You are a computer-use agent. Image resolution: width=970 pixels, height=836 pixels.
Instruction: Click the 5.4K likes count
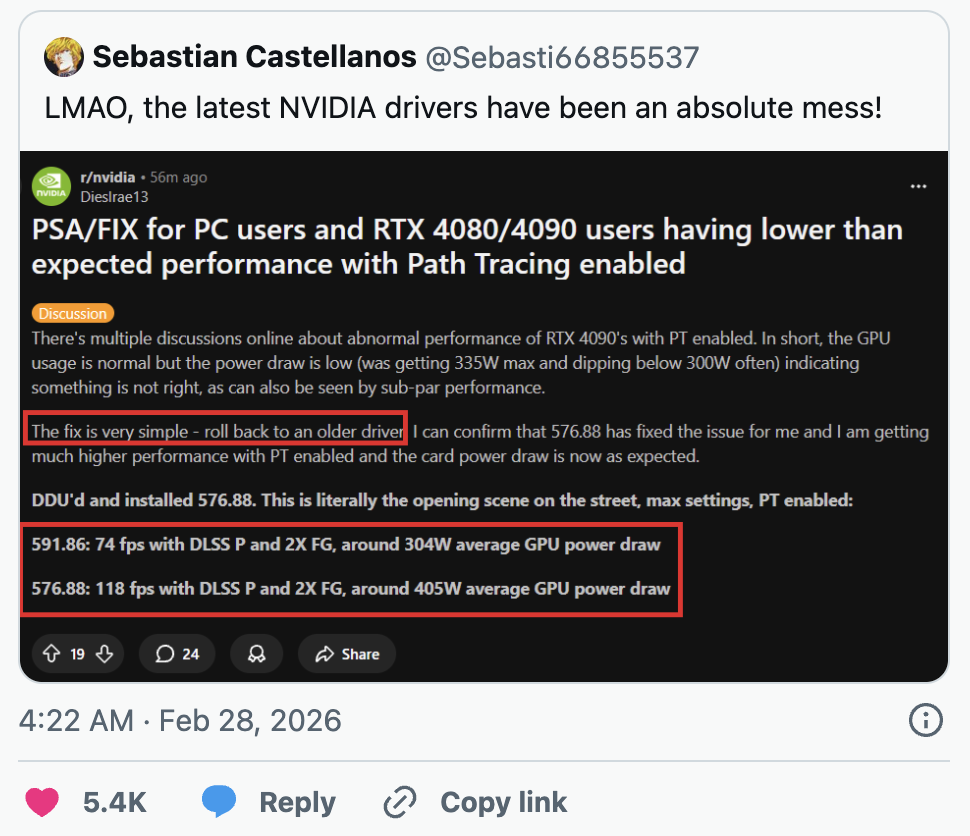(115, 801)
